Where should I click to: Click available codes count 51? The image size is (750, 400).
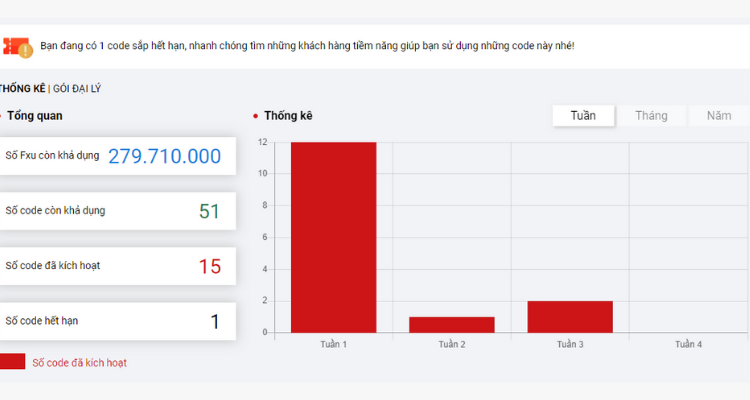[210, 211]
